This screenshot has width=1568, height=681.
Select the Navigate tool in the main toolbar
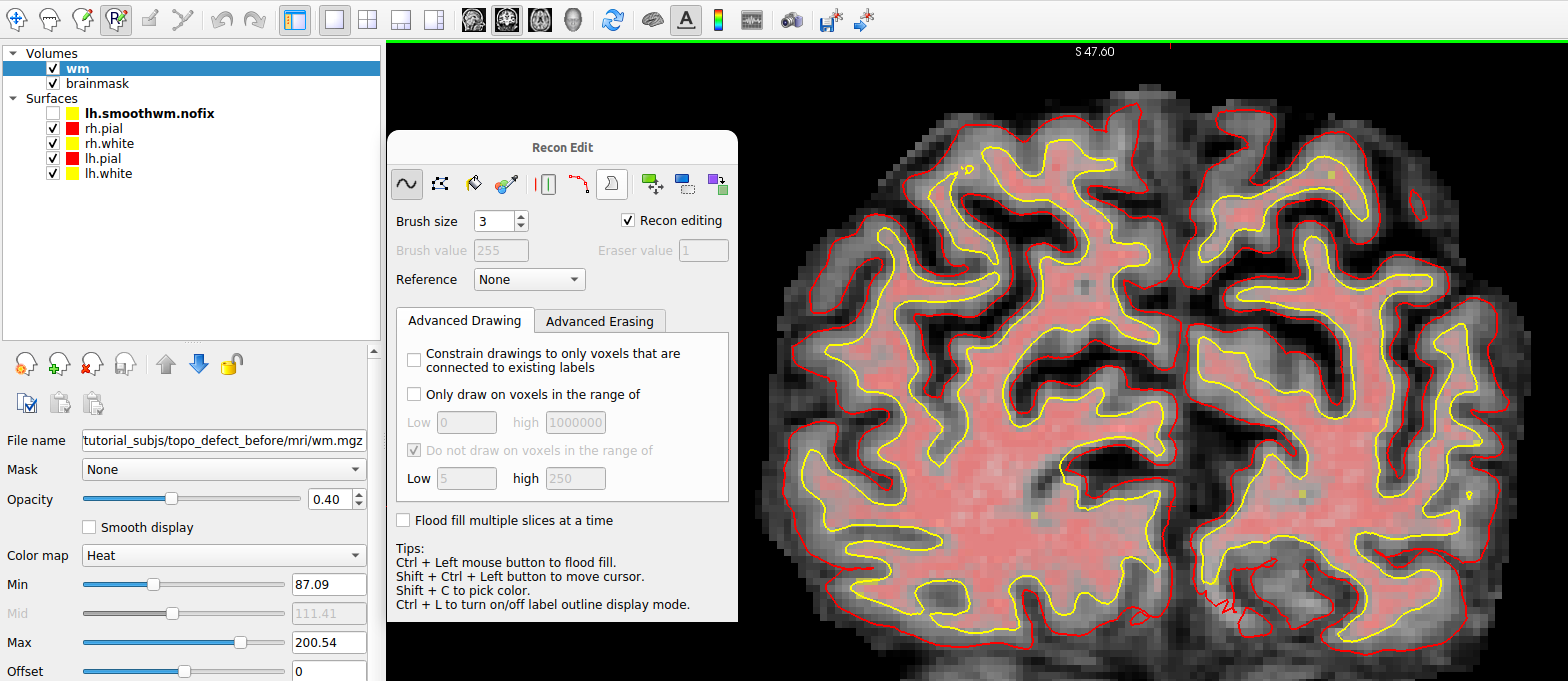coord(17,19)
